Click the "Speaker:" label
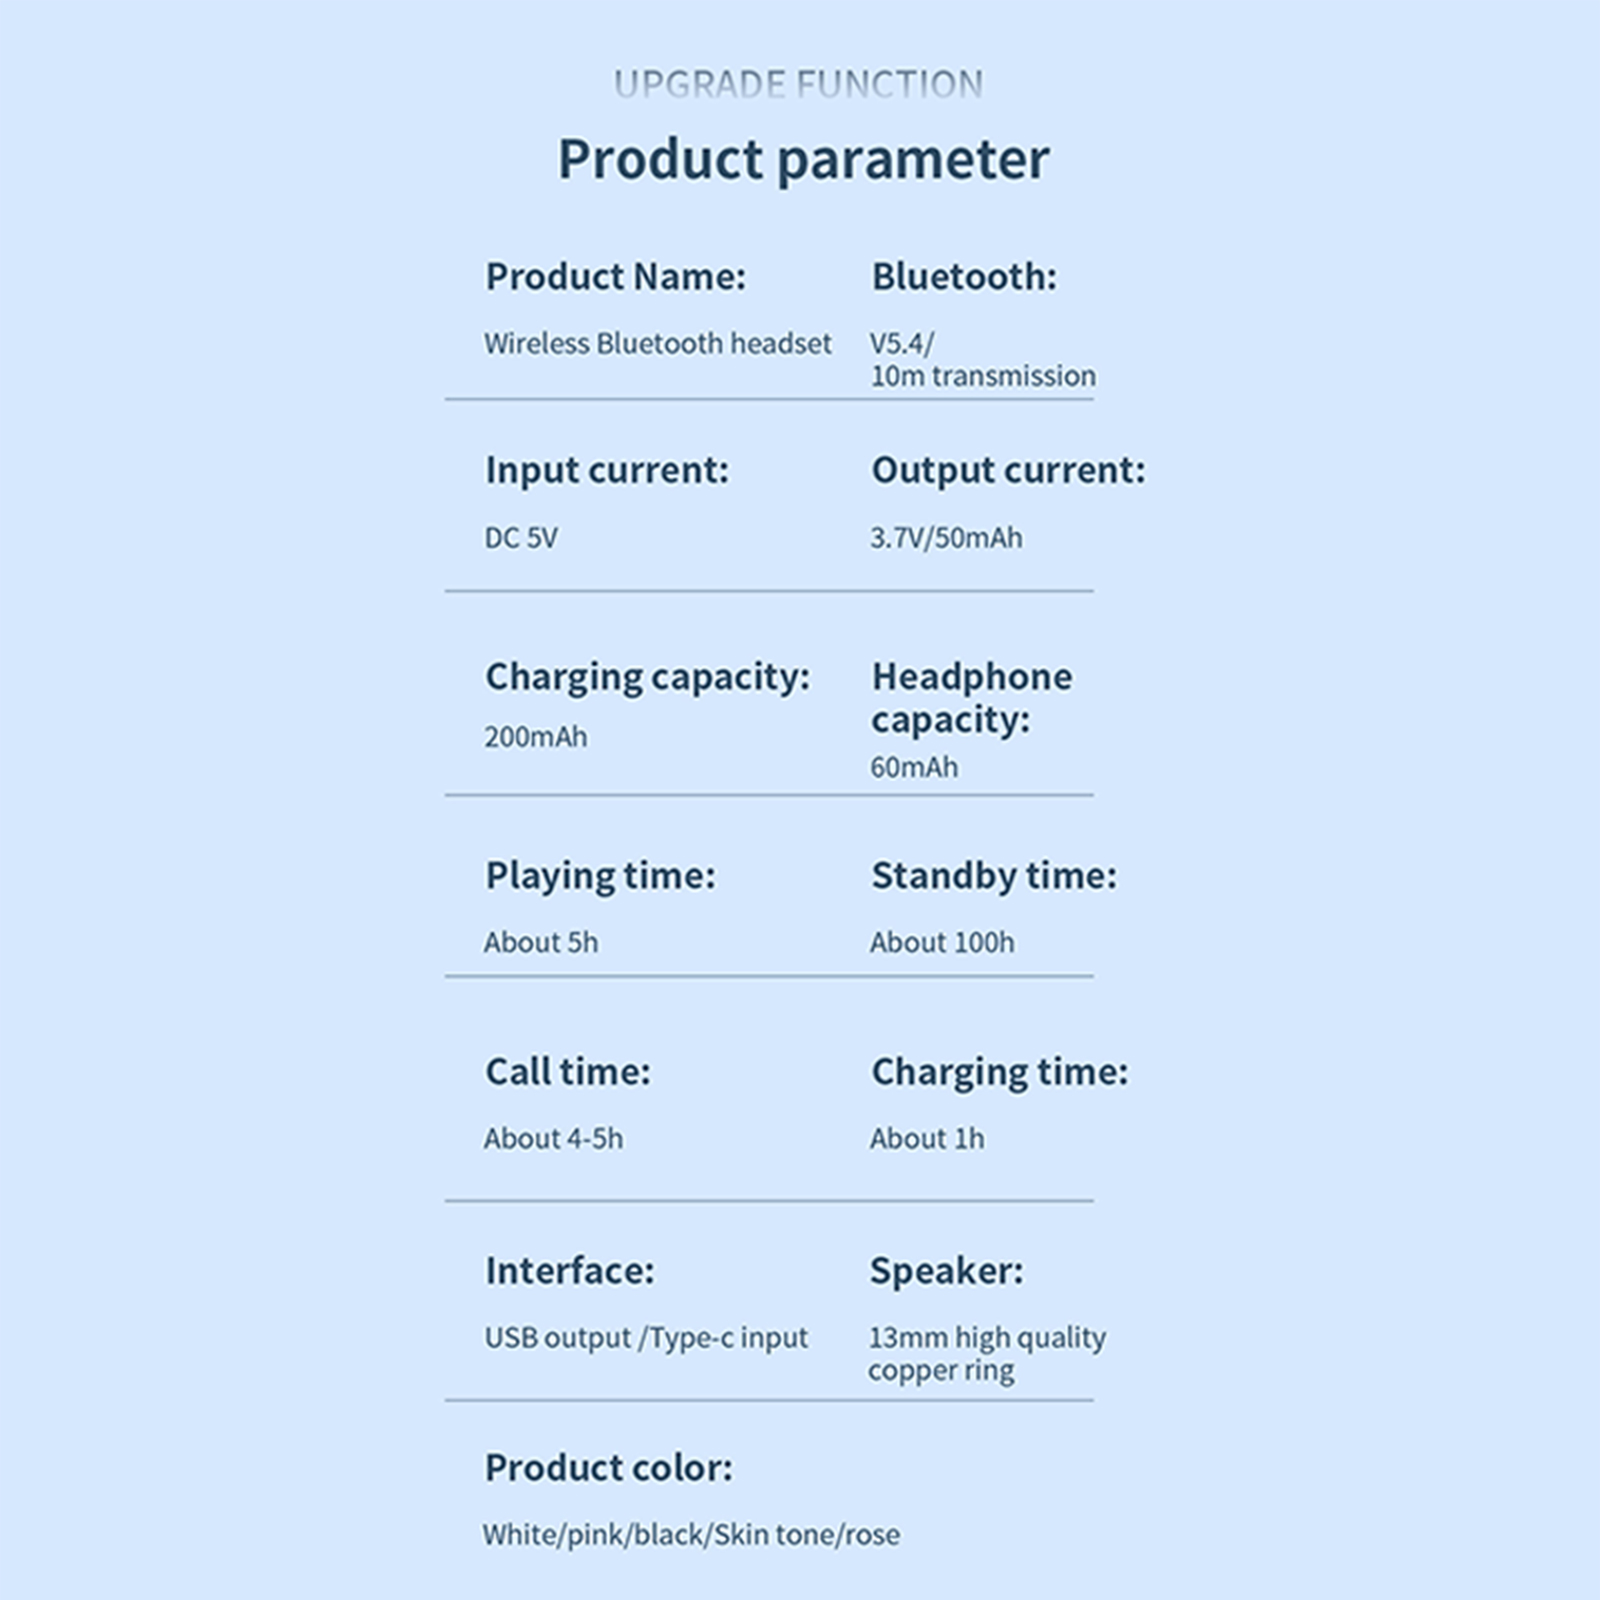The width and height of the screenshot is (1600, 1600). 946,1271
